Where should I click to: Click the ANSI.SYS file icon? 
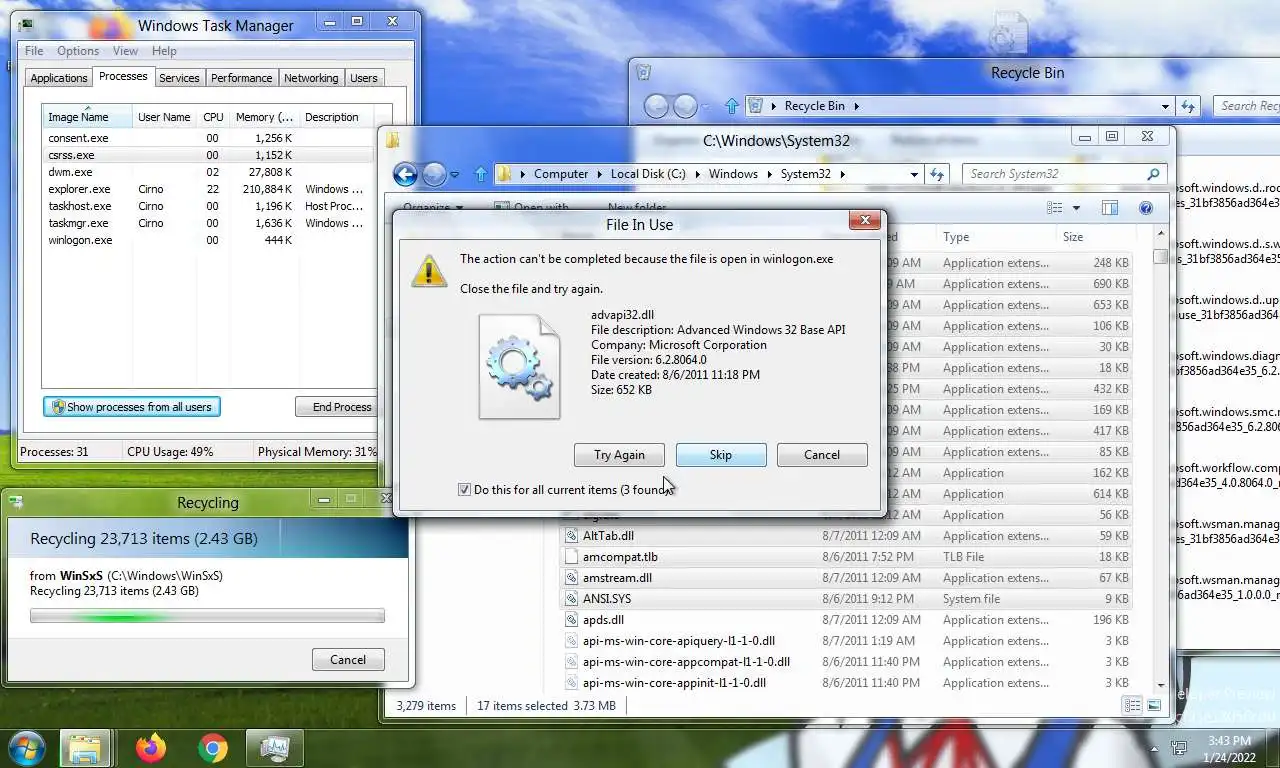coord(572,599)
